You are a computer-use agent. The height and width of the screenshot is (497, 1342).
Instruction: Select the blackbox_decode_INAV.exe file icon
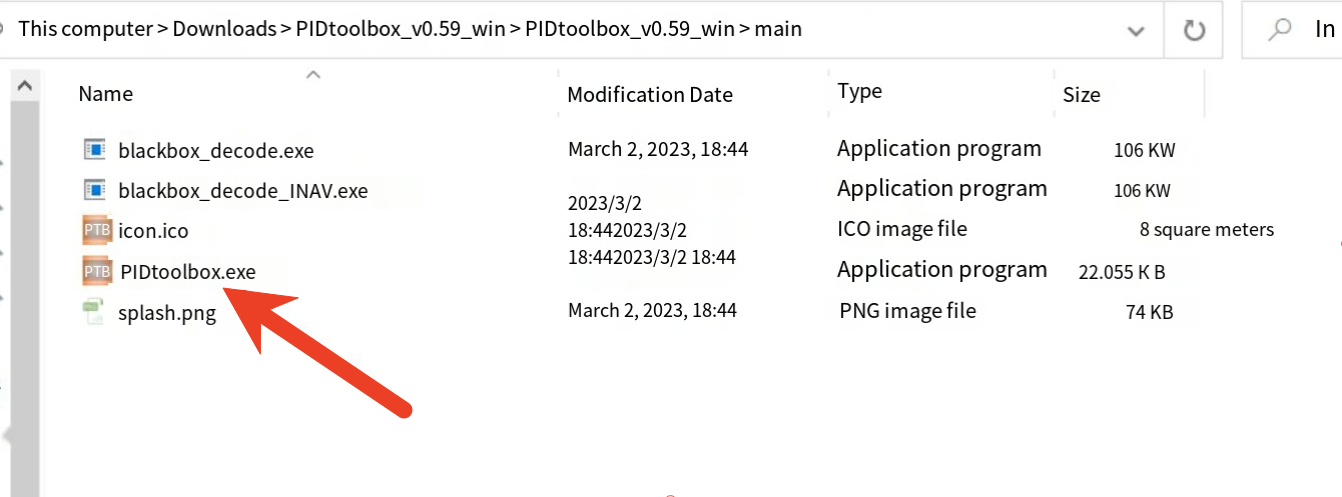click(95, 190)
